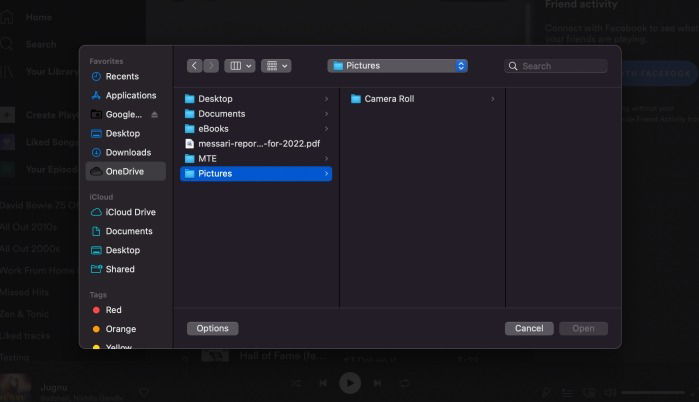Select the Desktop folder in file list
This screenshot has width=699, height=402.
coord(256,99)
